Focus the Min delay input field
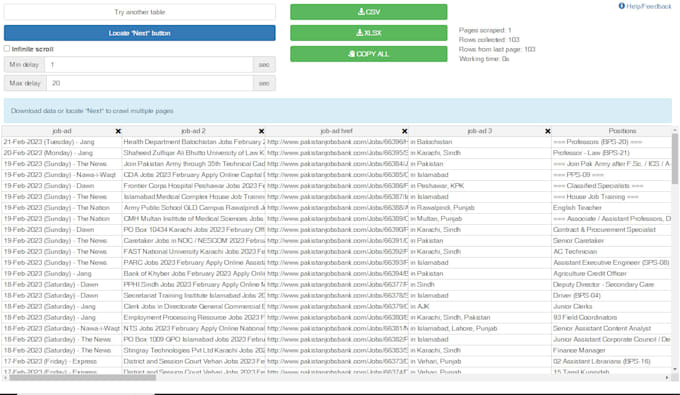Image resolution: width=680 pixels, height=395 pixels. click(x=149, y=65)
